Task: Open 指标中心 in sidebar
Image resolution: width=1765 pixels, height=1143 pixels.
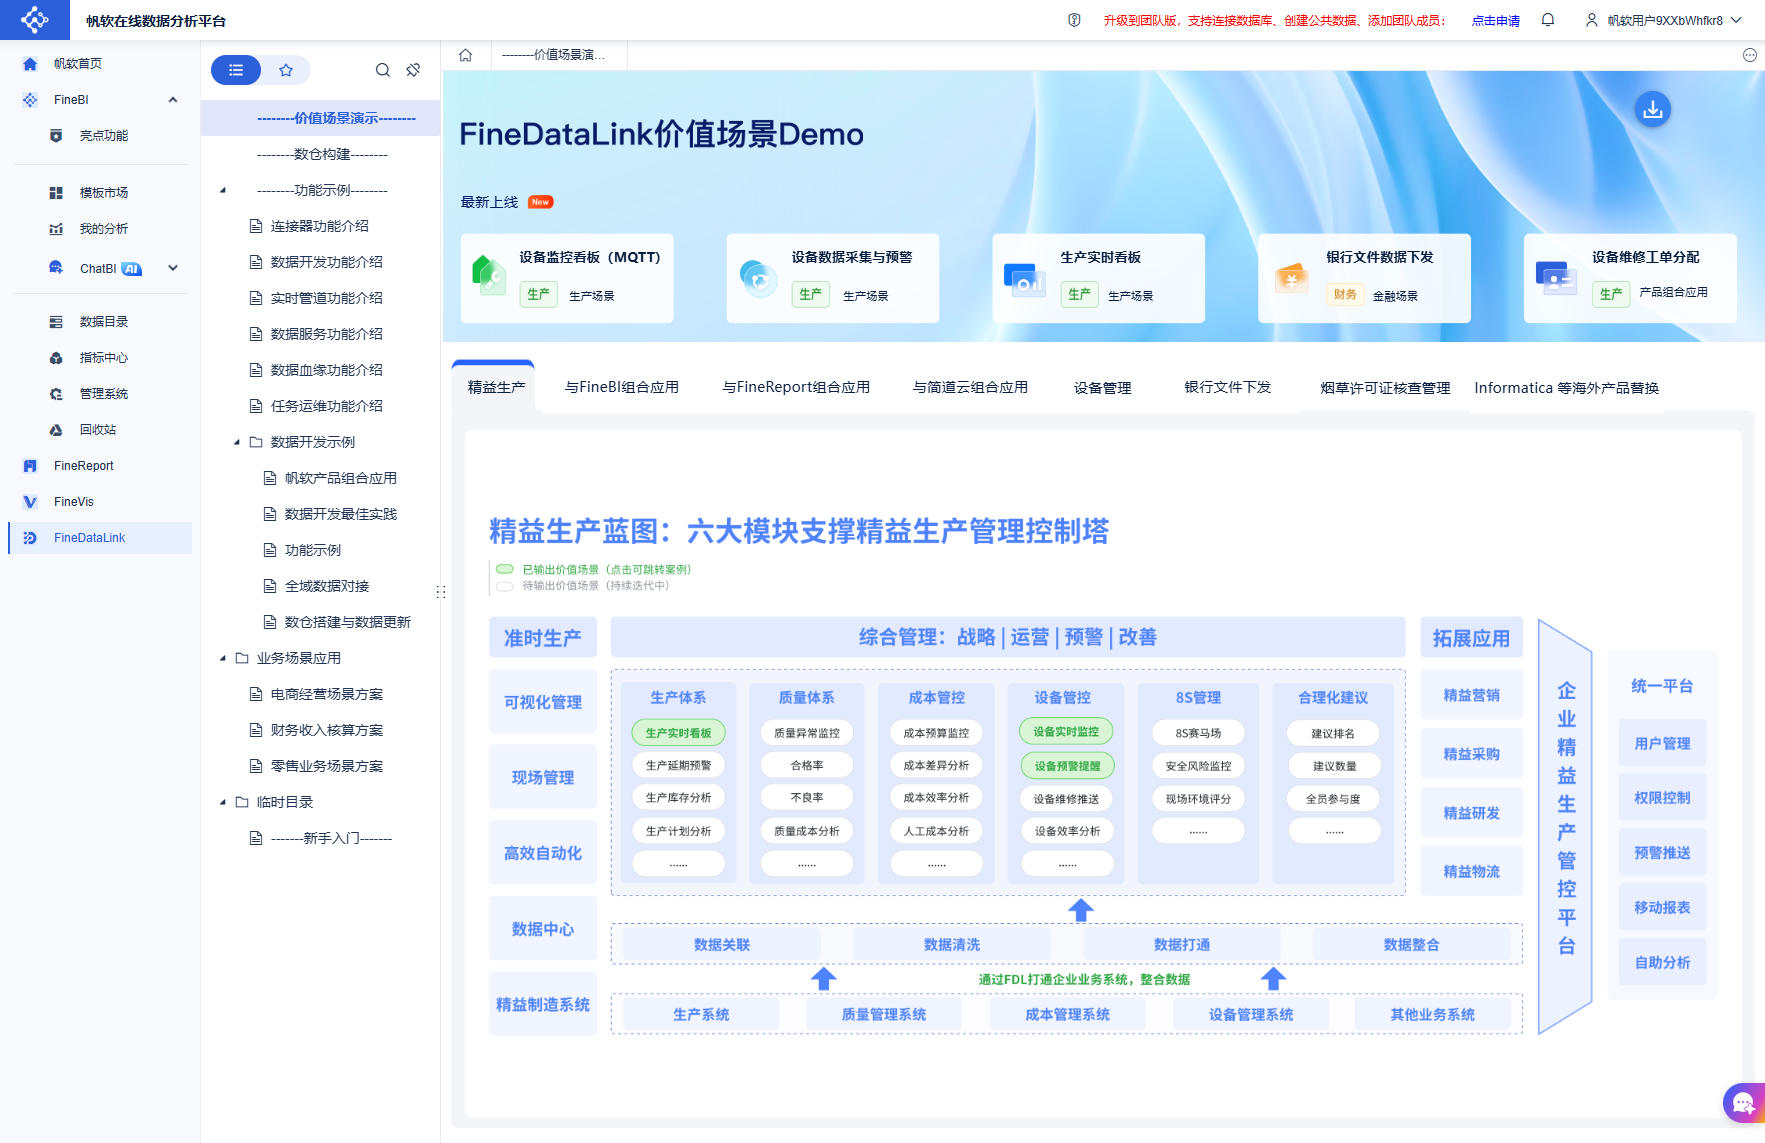Action: [x=104, y=358]
